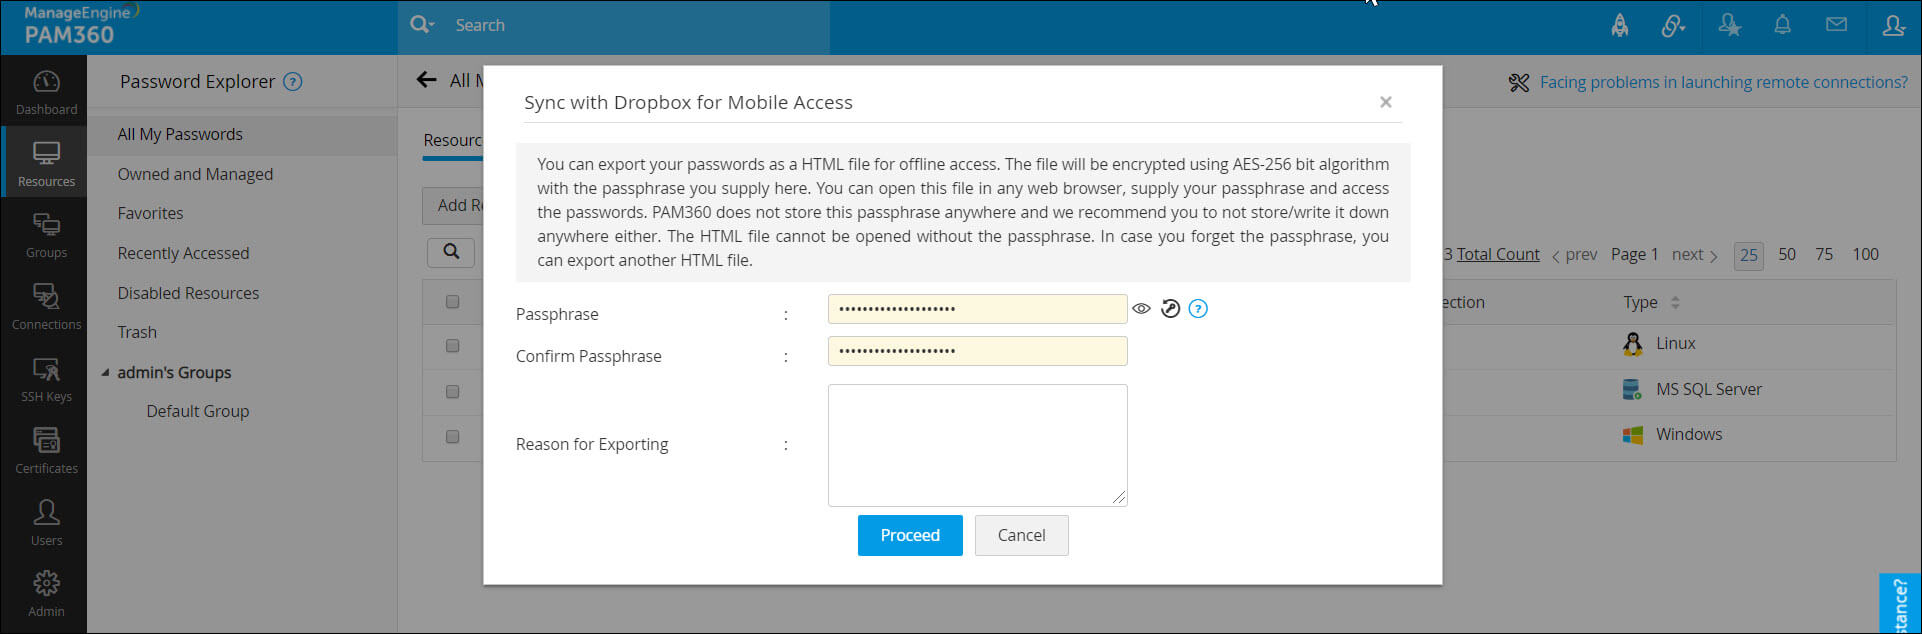Viewport: 1922px width, 634px height.
Task: Select Owned and Managed in Password Explorer
Action: 195,174
